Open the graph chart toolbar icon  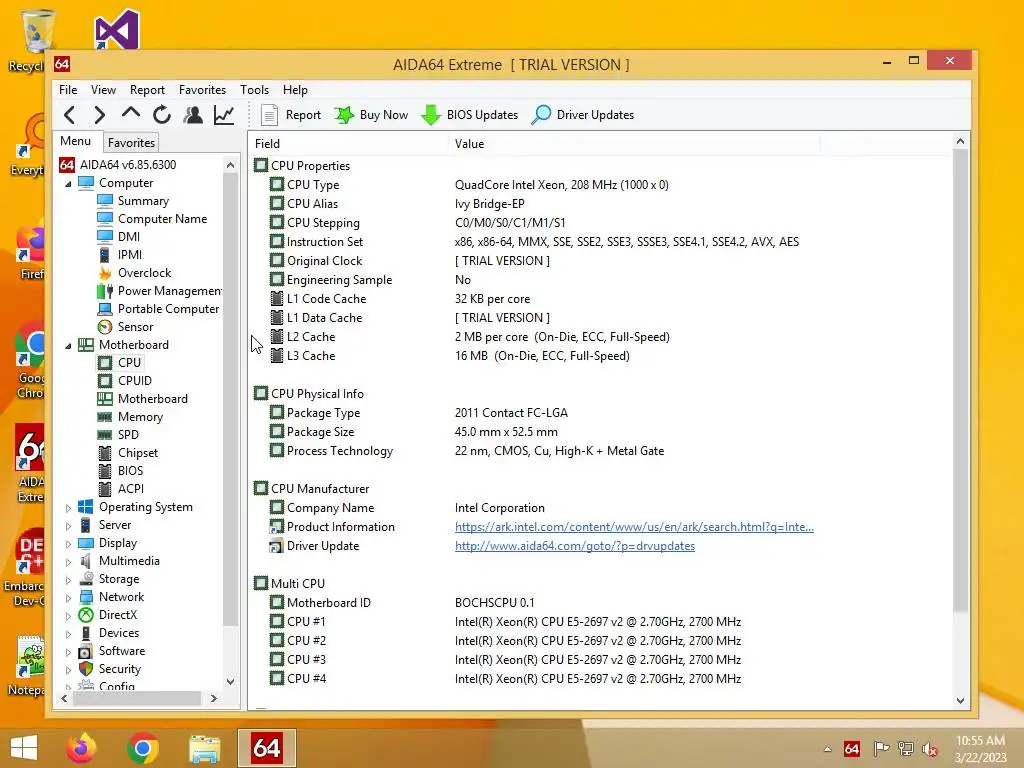point(224,115)
